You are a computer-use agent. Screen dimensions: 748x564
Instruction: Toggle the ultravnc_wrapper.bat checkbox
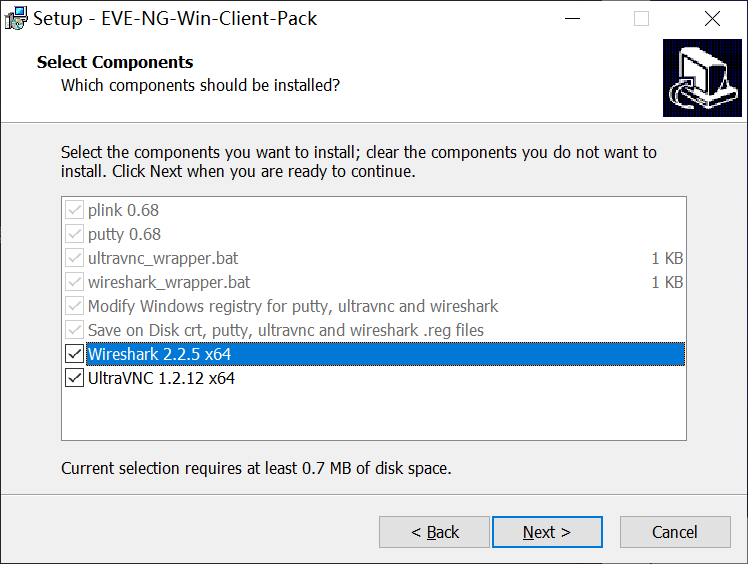tap(74, 258)
